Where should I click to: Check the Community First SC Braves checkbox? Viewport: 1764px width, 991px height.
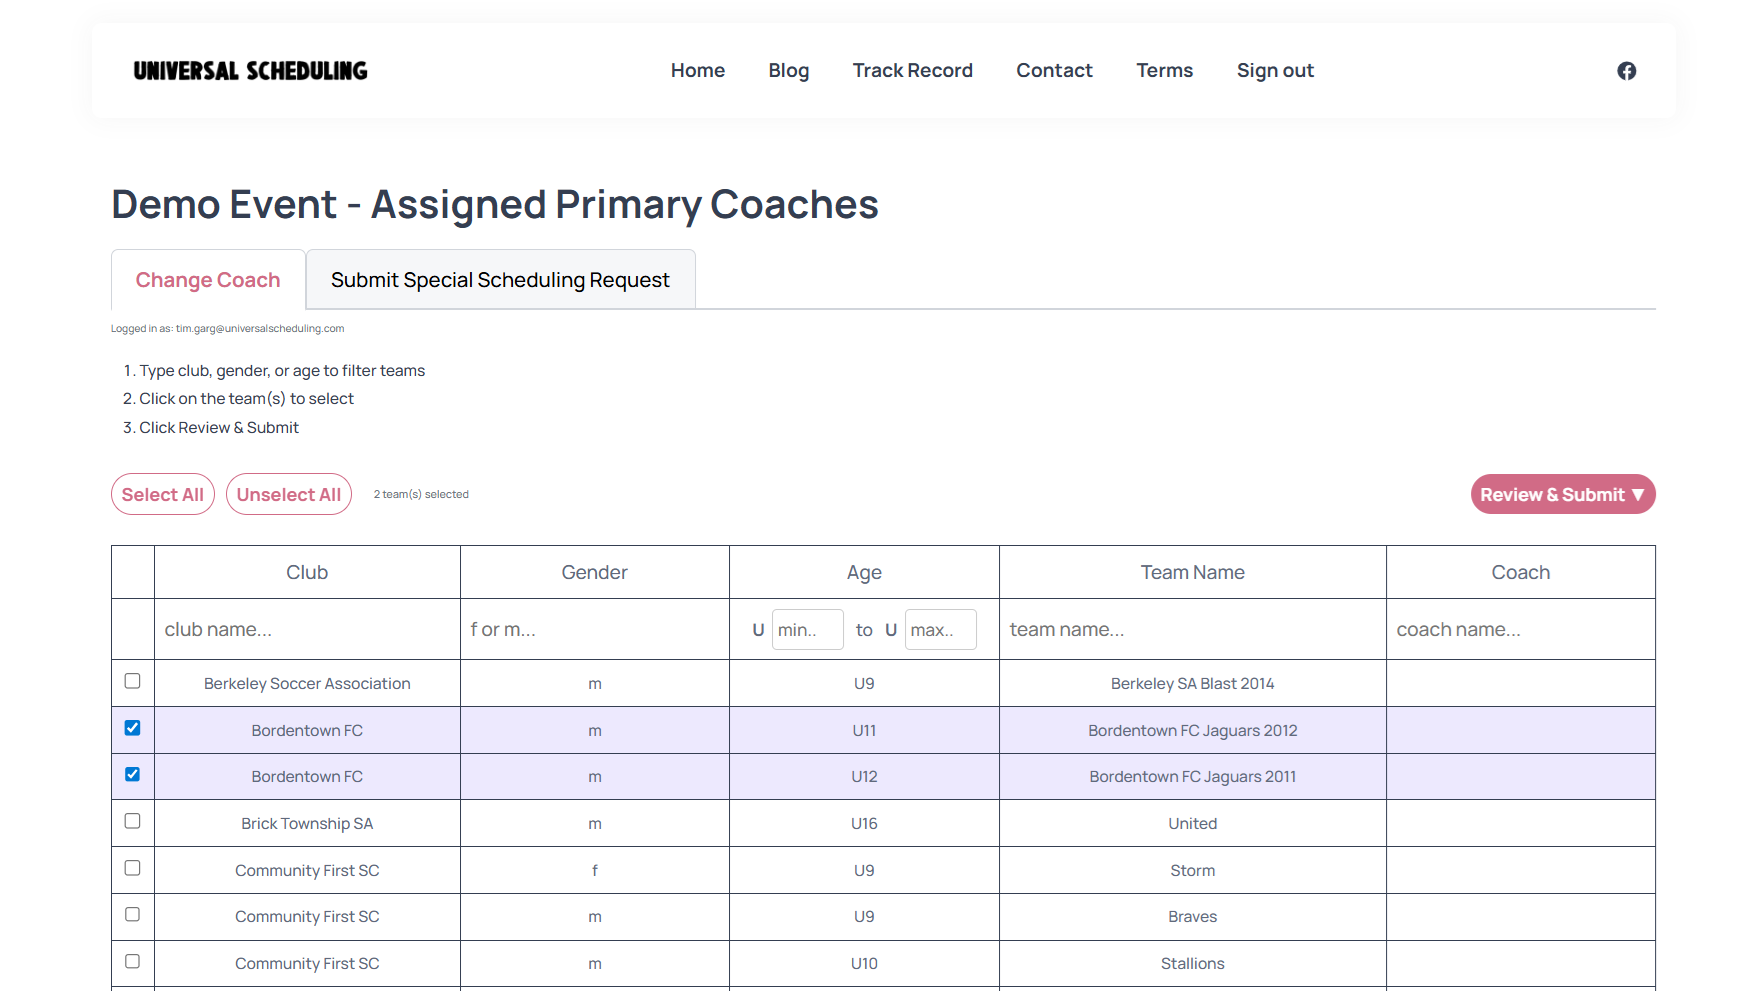pyautogui.click(x=132, y=914)
